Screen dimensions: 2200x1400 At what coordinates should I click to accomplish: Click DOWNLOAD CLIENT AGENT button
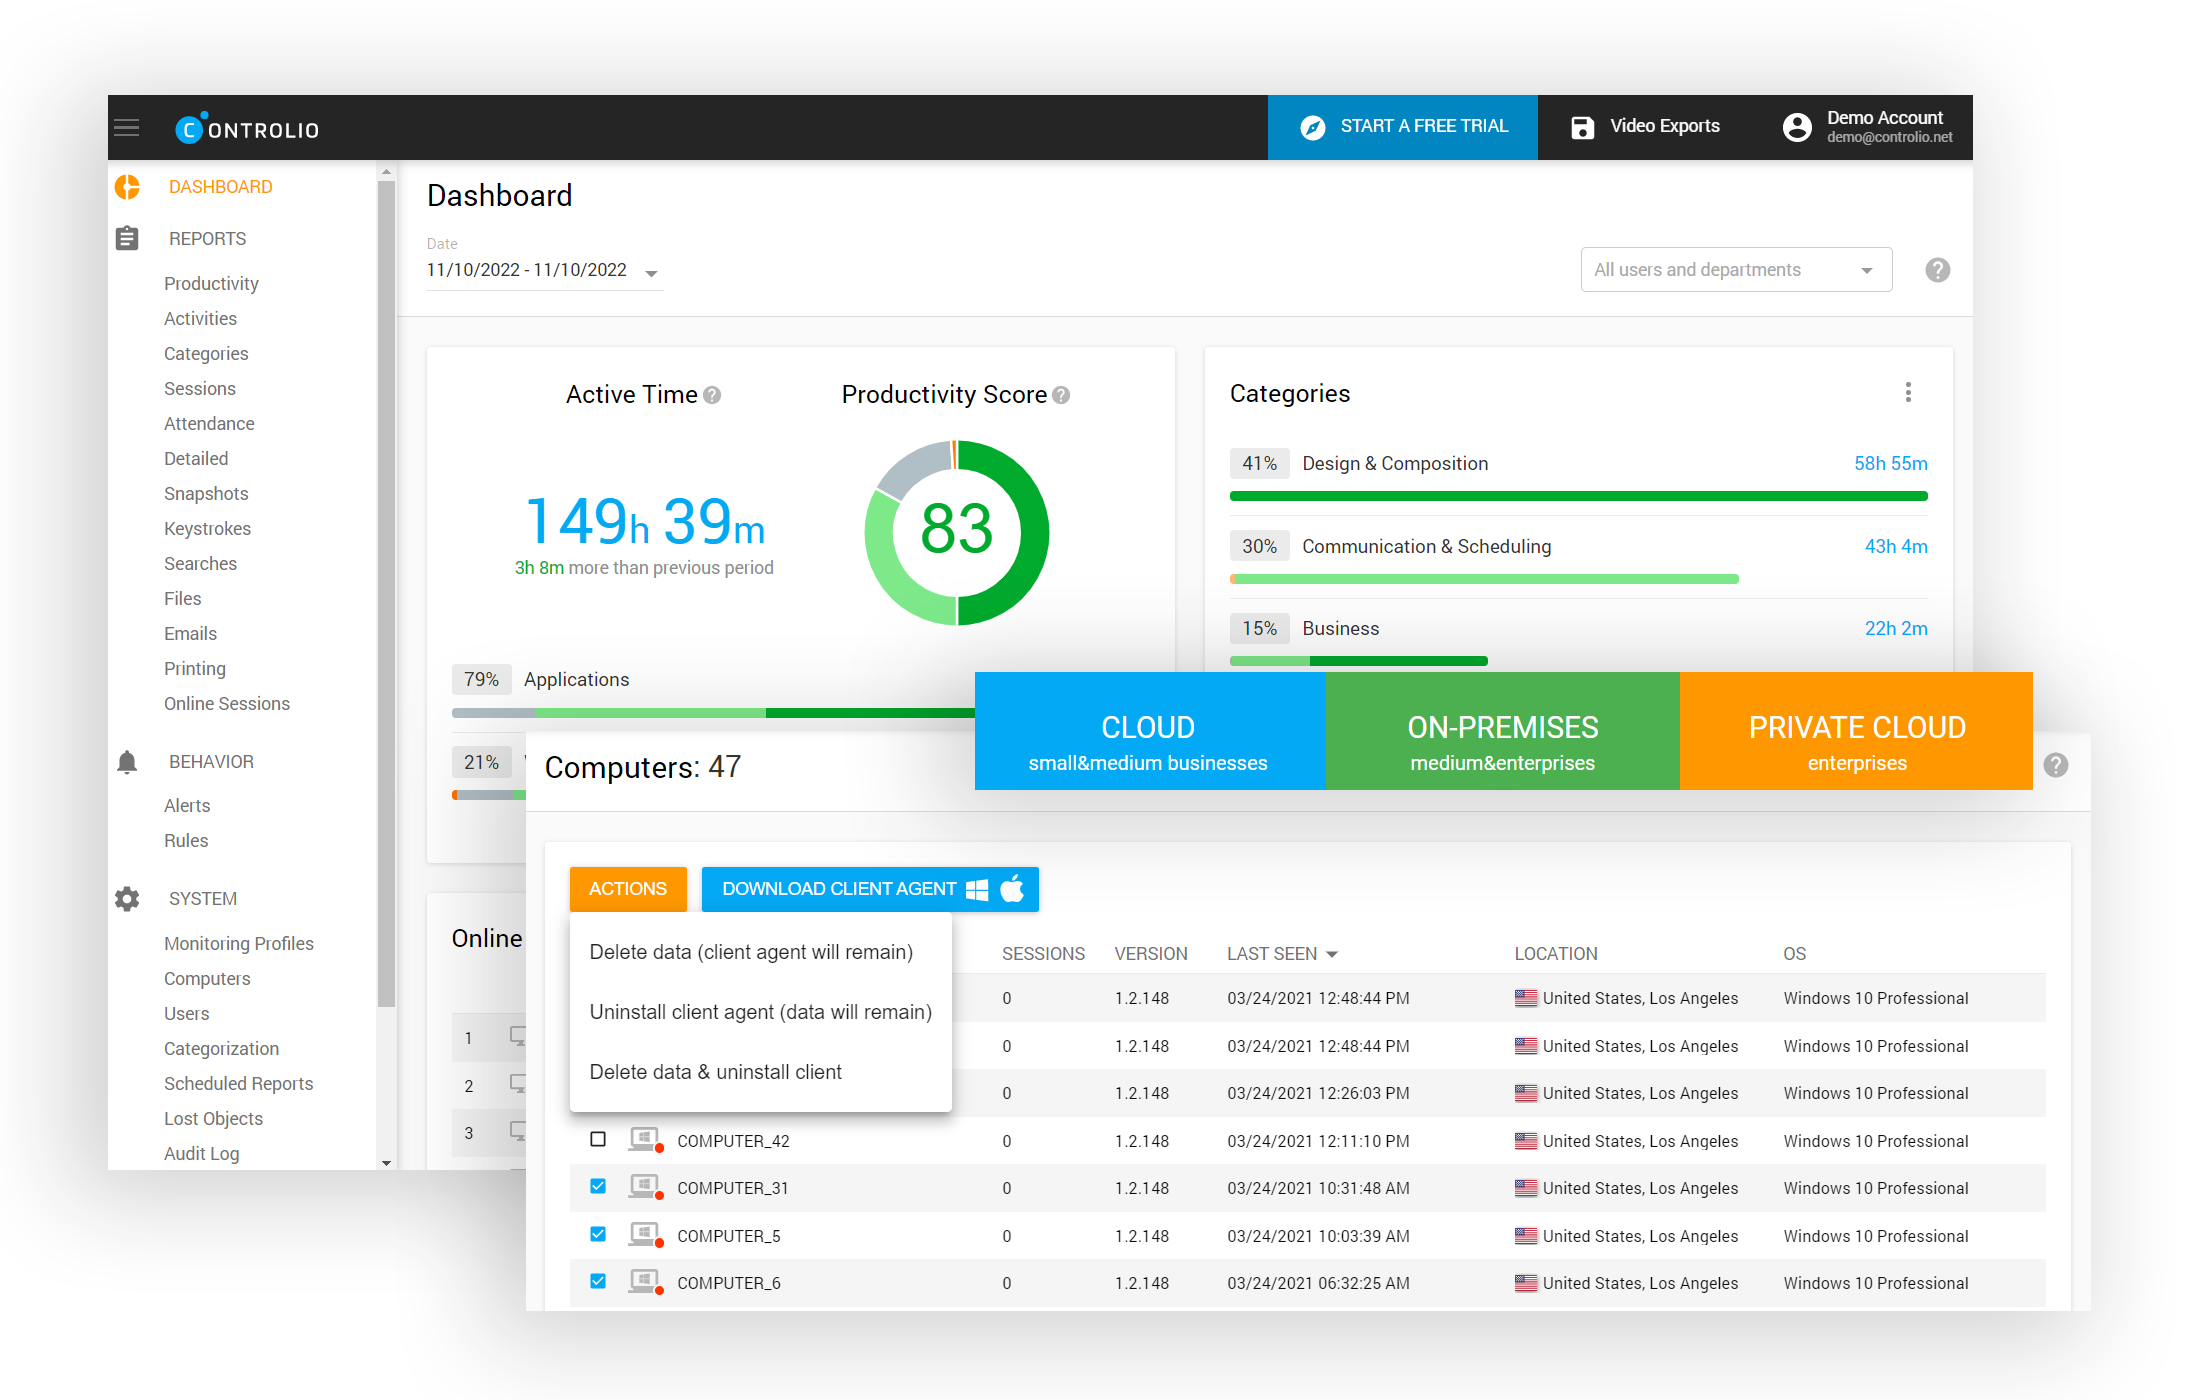coord(870,889)
